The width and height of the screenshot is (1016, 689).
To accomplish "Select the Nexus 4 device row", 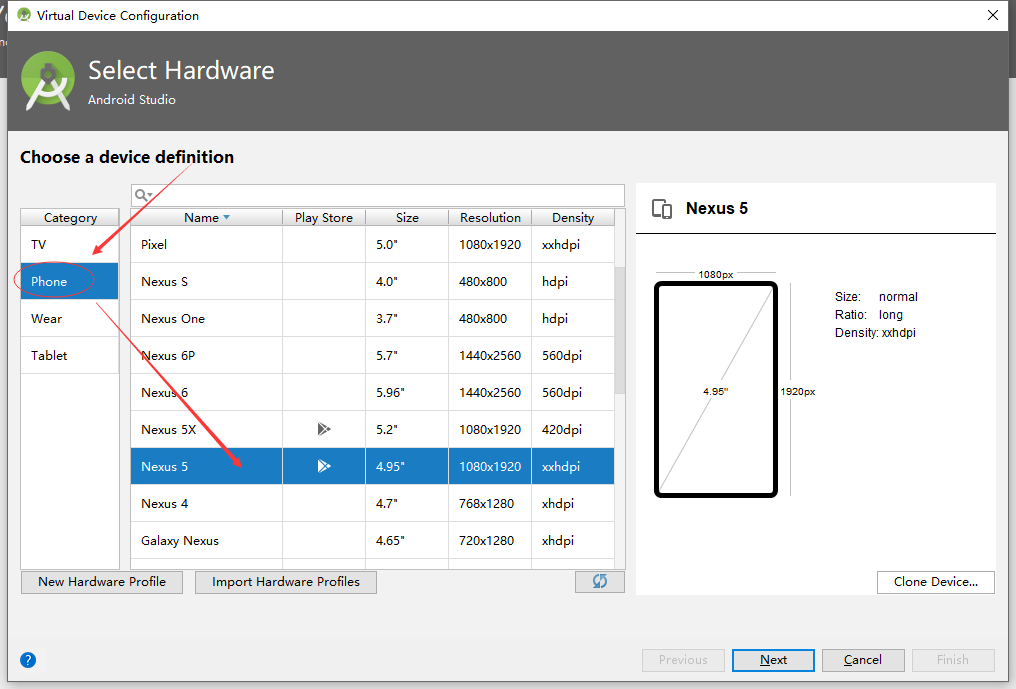I will [x=373, y=503].
